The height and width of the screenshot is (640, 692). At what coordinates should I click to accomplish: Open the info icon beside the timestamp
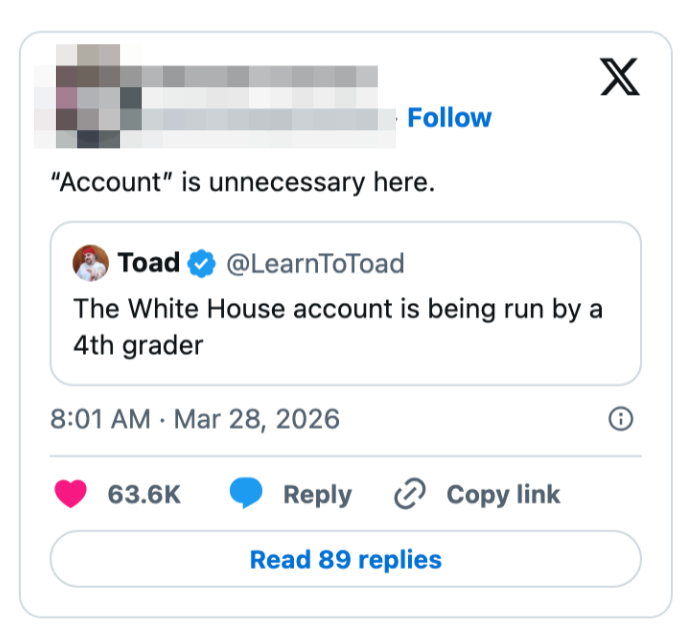click(620, 419)
